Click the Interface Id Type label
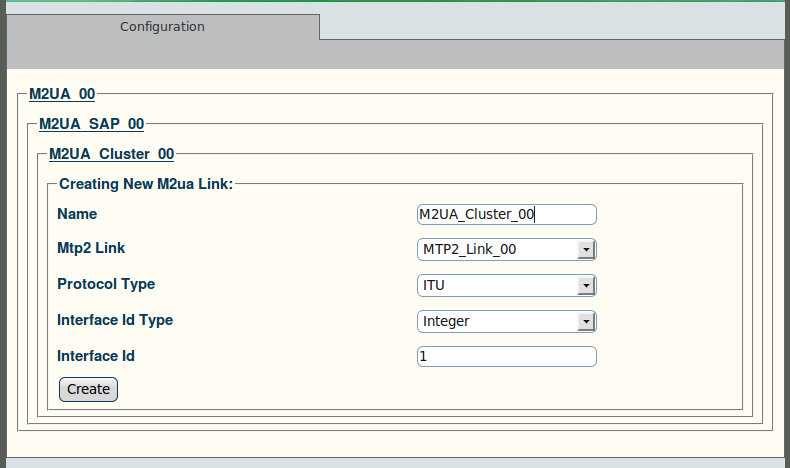 pos(115,320)
